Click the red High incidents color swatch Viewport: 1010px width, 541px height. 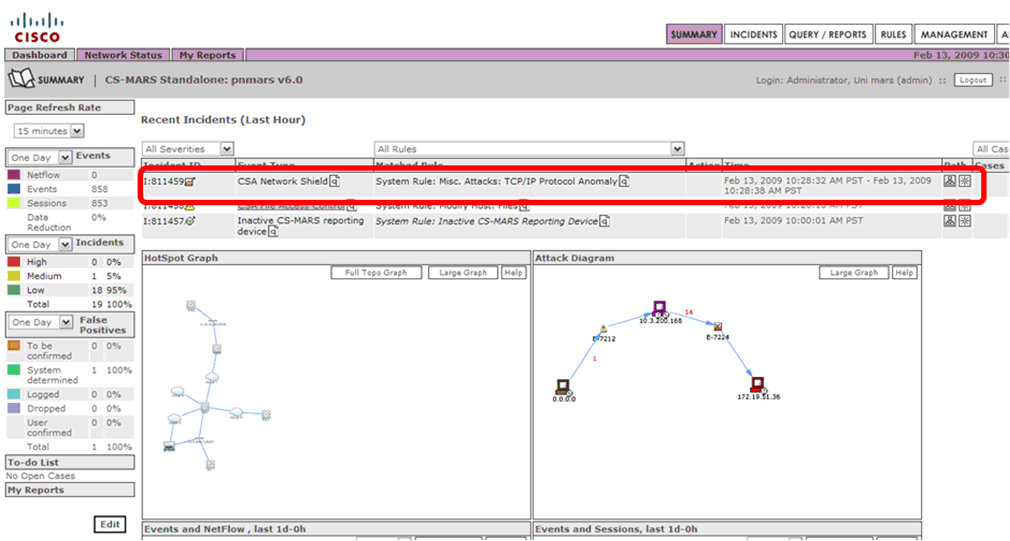coord(14,261)
